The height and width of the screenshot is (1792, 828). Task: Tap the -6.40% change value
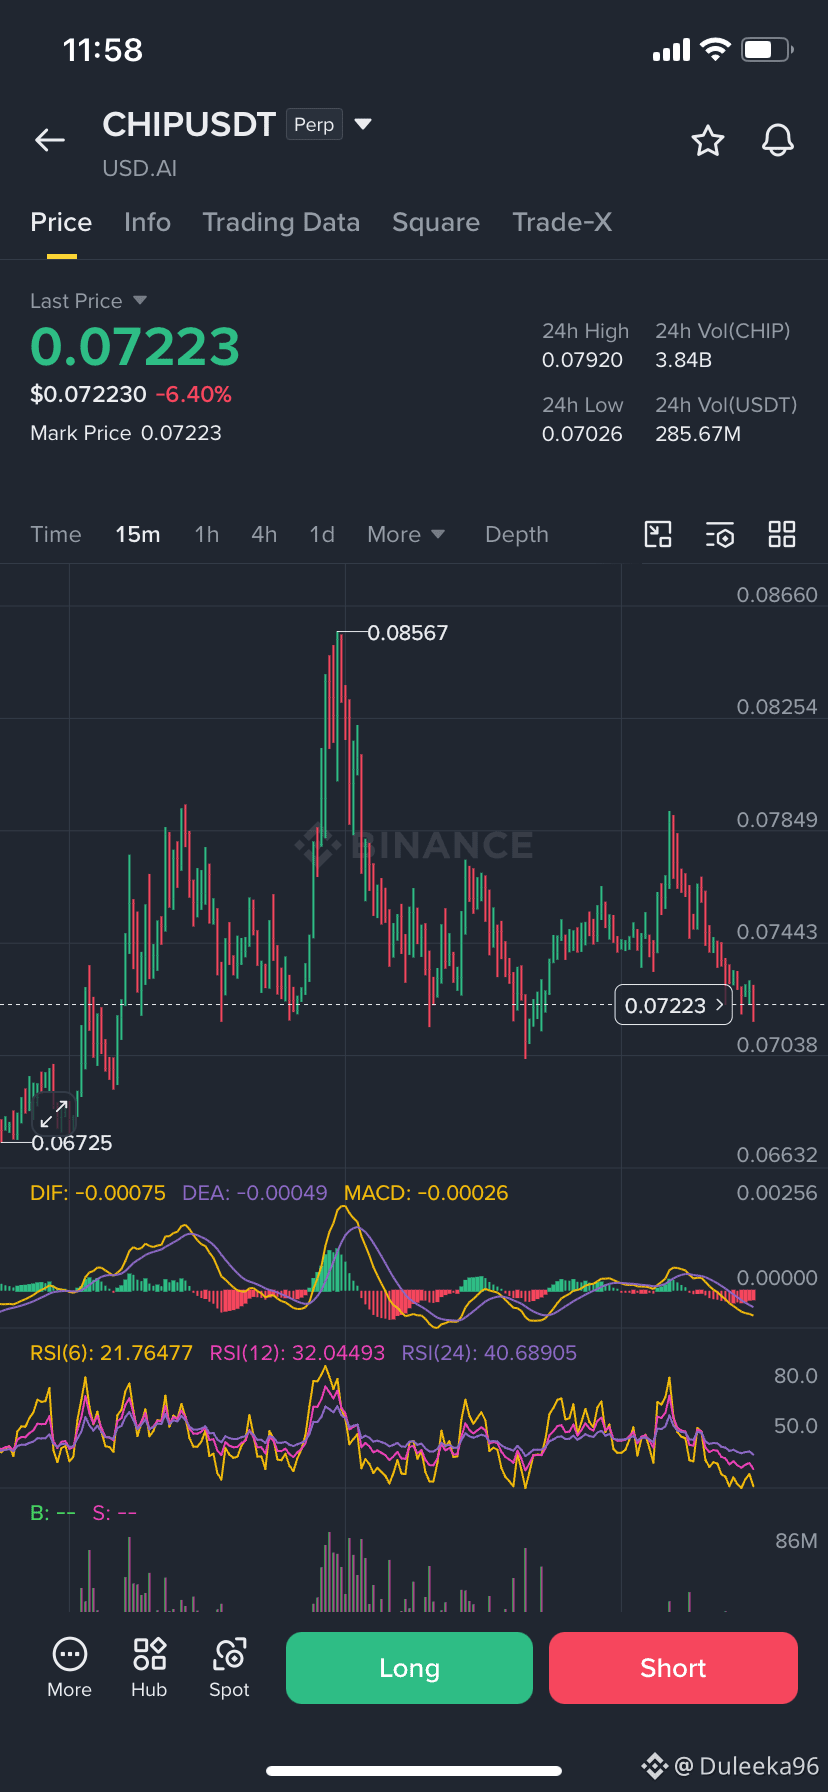tap(194, 394)
